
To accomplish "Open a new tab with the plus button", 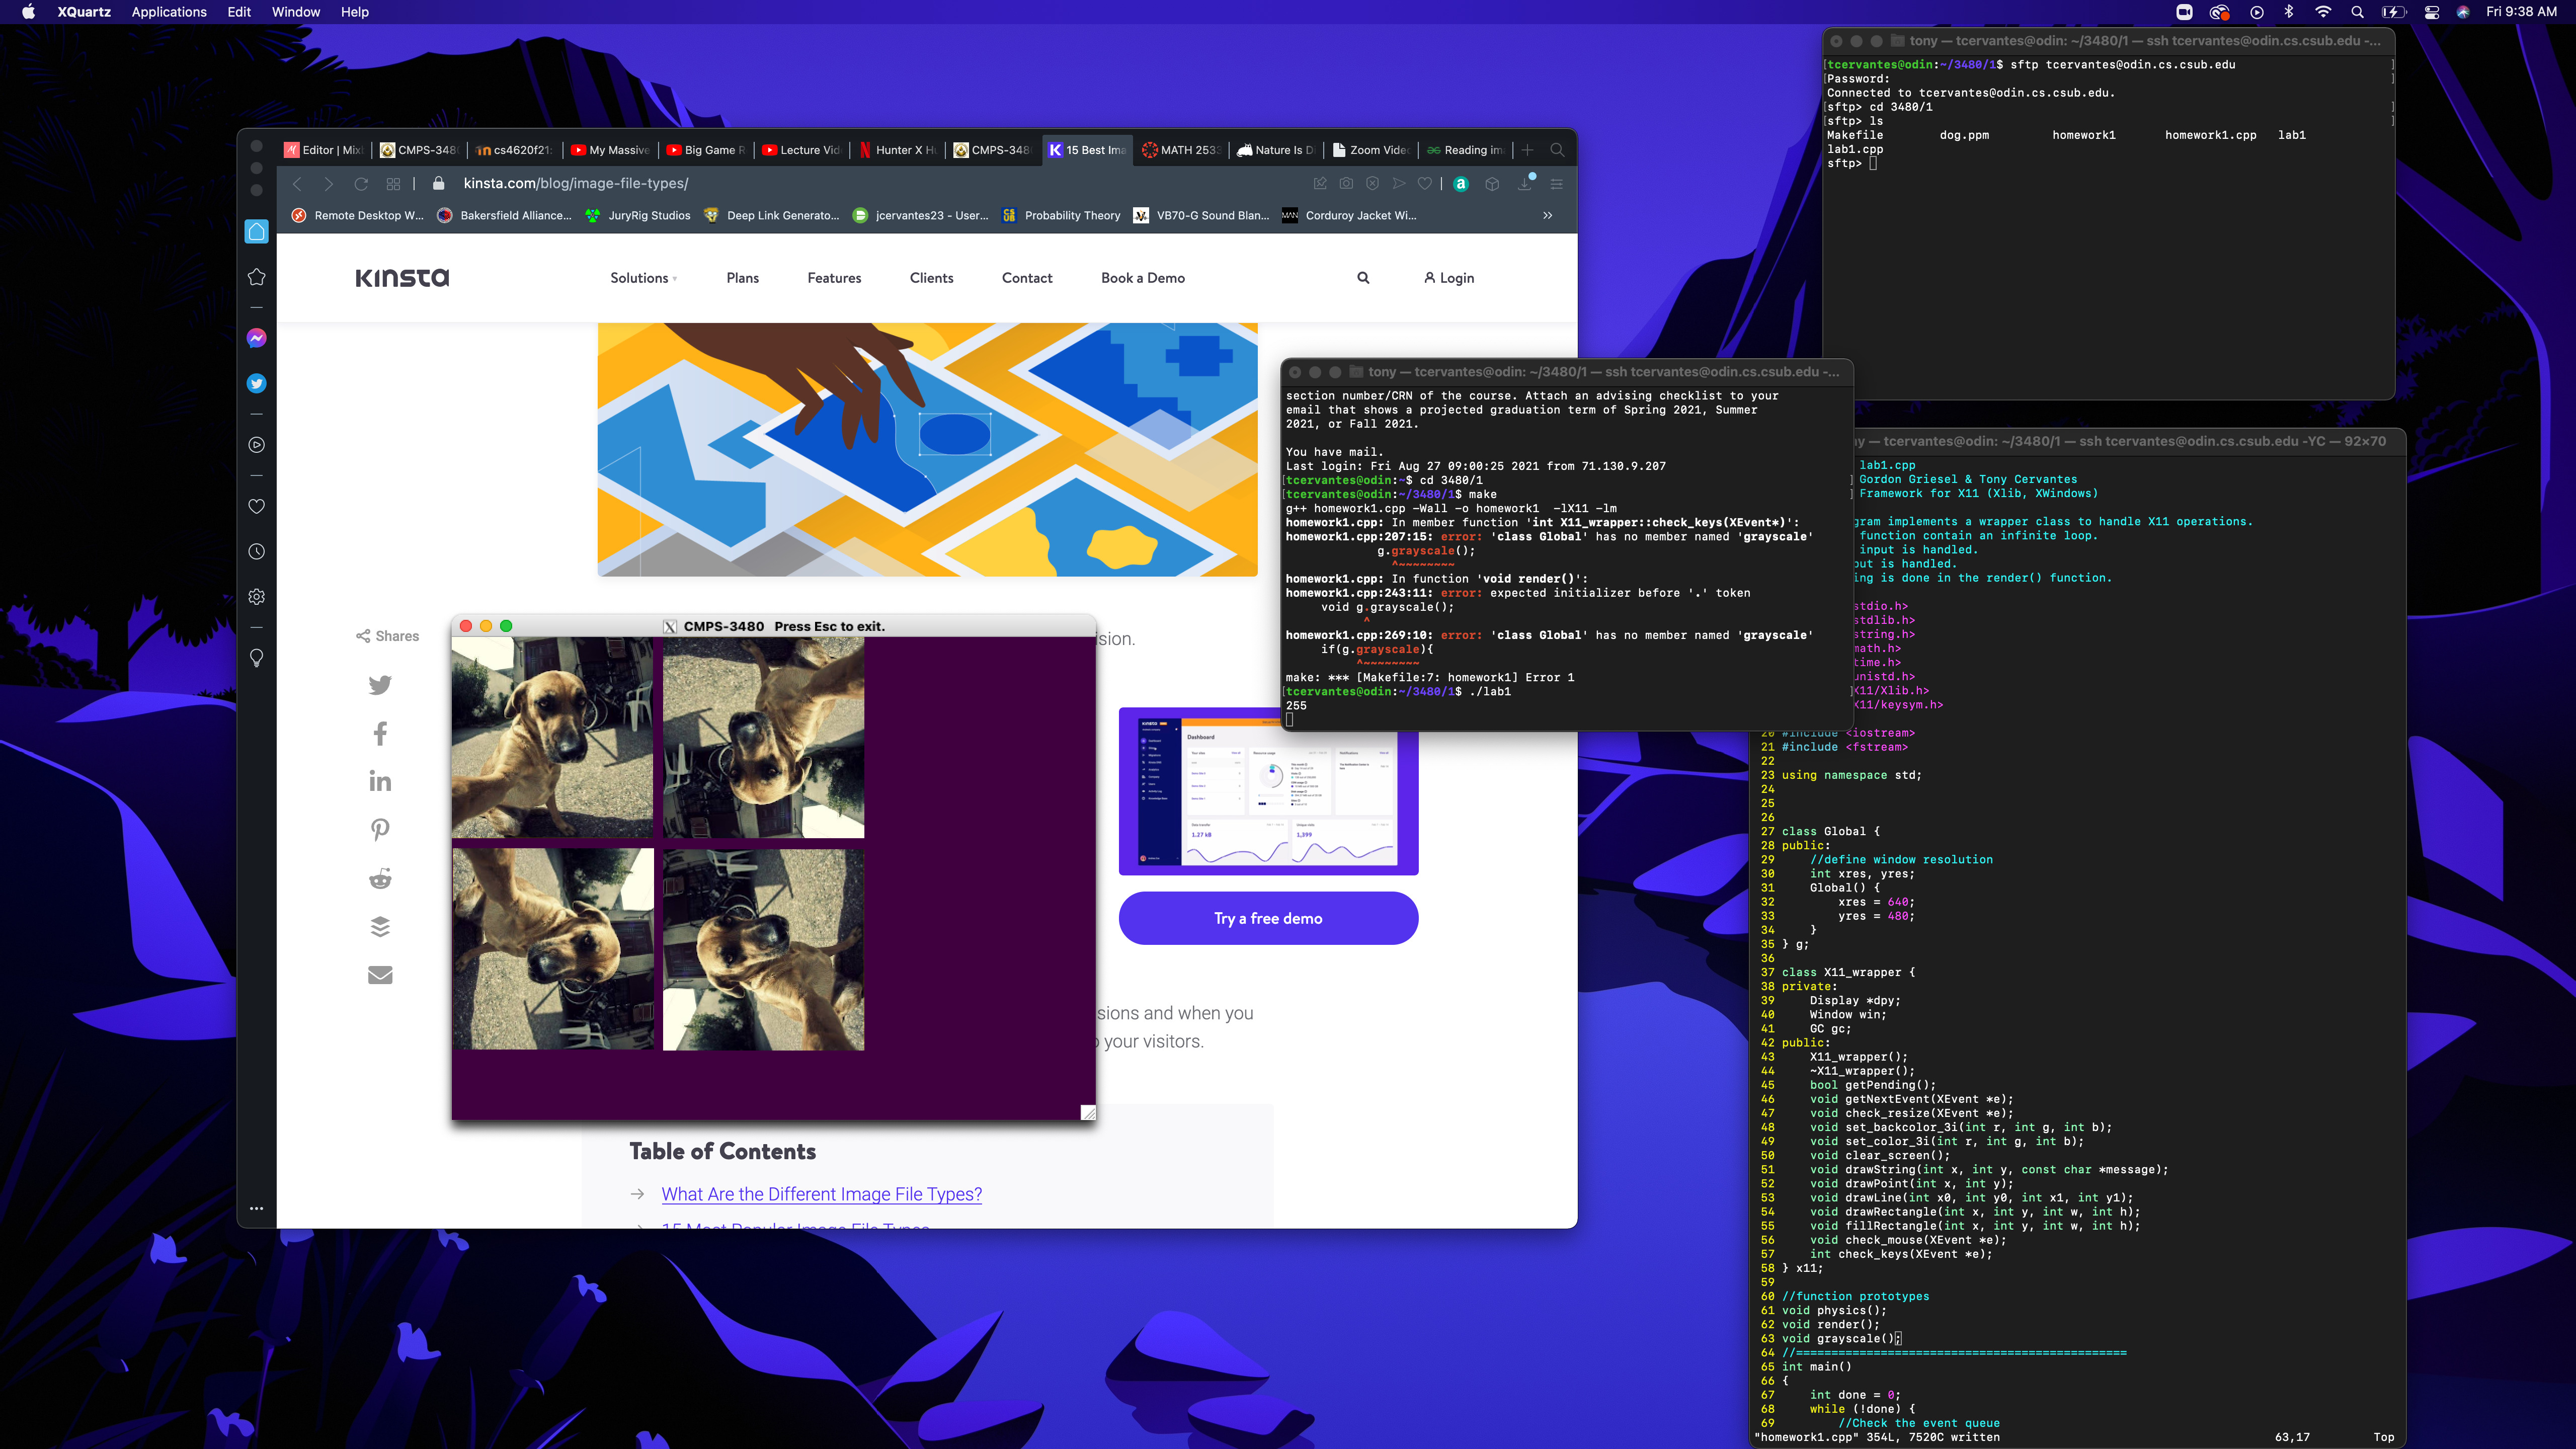I will (1527, 150).
